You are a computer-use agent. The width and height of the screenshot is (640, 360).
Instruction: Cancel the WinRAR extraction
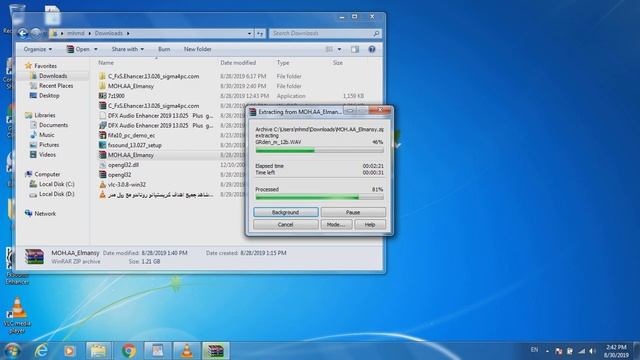point(285,224)
